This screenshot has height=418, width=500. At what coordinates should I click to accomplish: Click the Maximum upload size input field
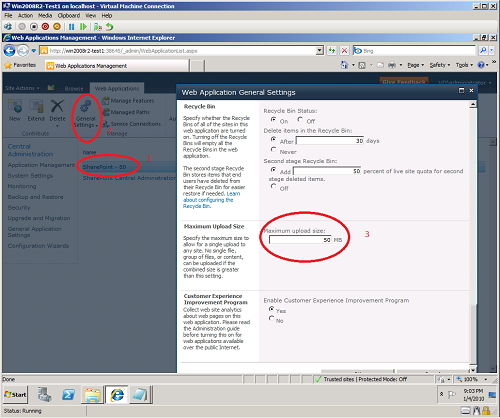click(x=300, y=240)
